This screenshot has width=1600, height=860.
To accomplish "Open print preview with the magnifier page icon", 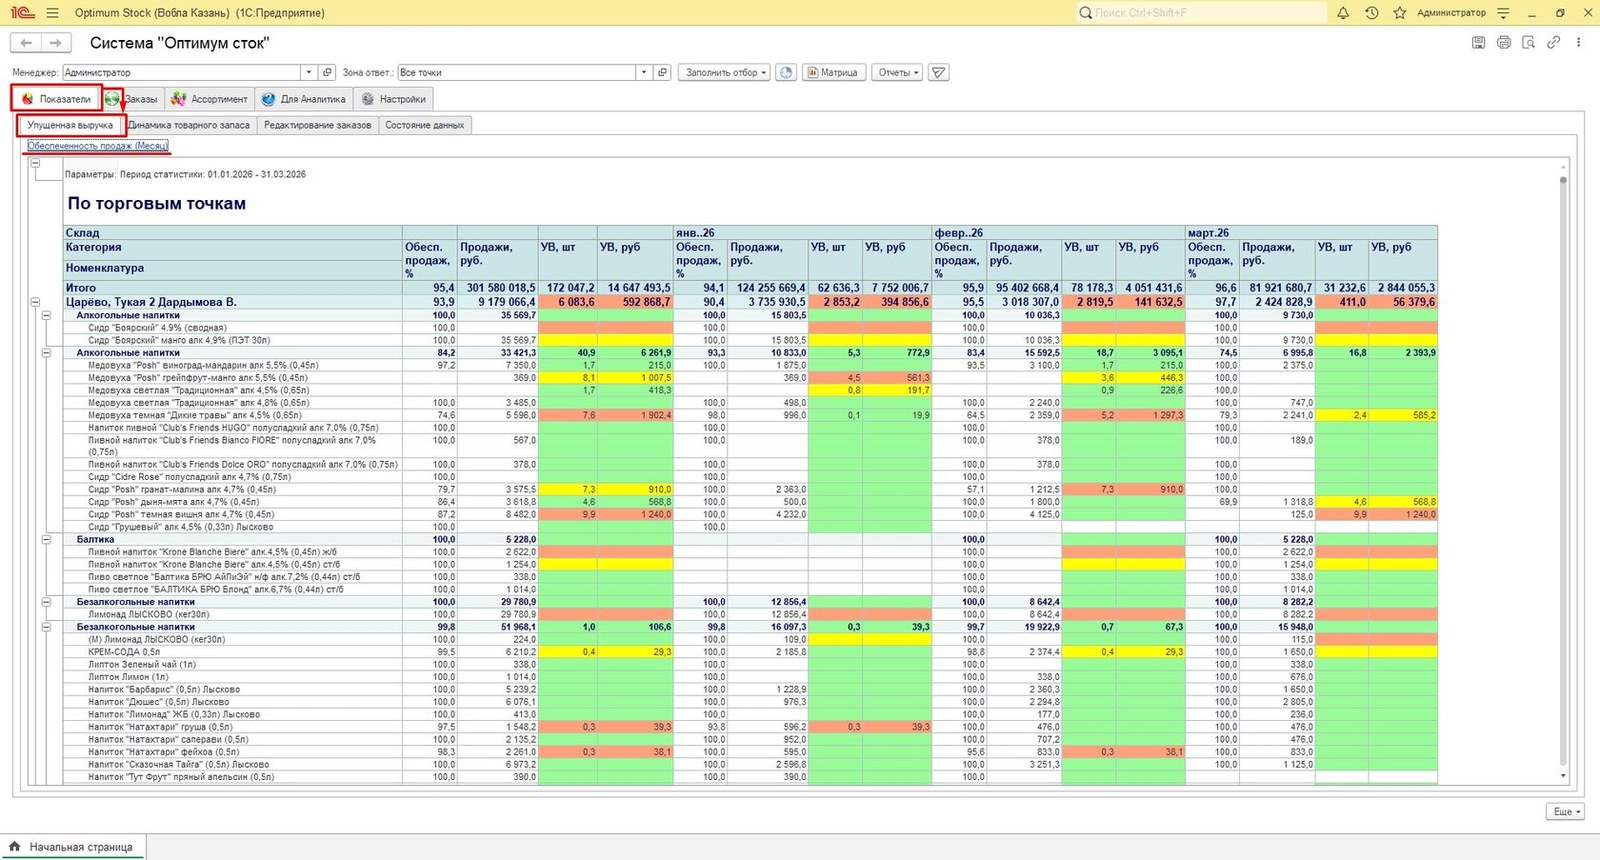I will point(1528,43).
